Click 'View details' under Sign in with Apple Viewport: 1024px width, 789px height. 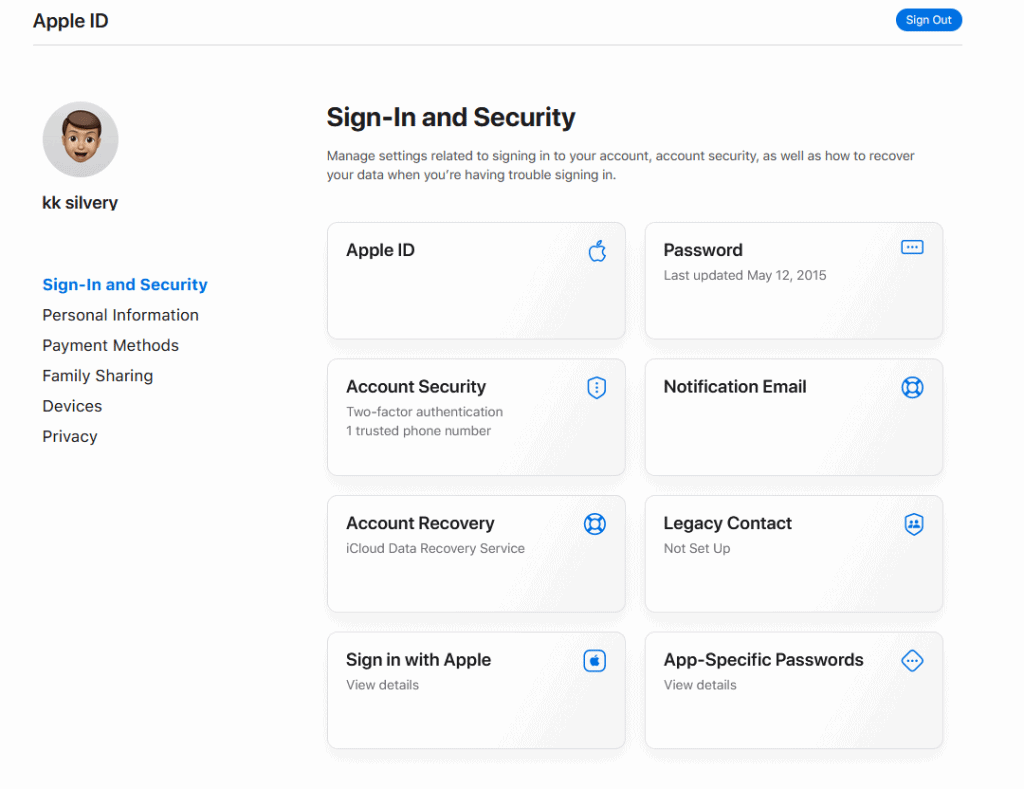point(382,684)
